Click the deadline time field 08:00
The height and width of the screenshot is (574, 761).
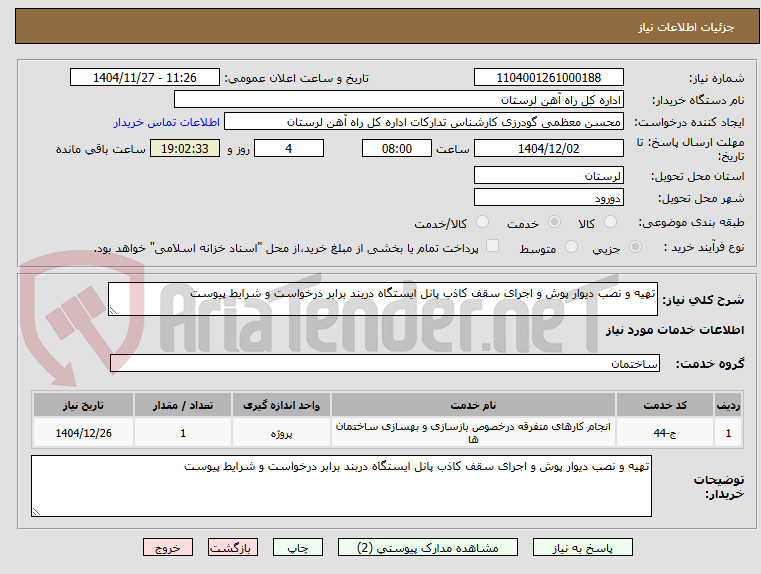coord(397,148)
